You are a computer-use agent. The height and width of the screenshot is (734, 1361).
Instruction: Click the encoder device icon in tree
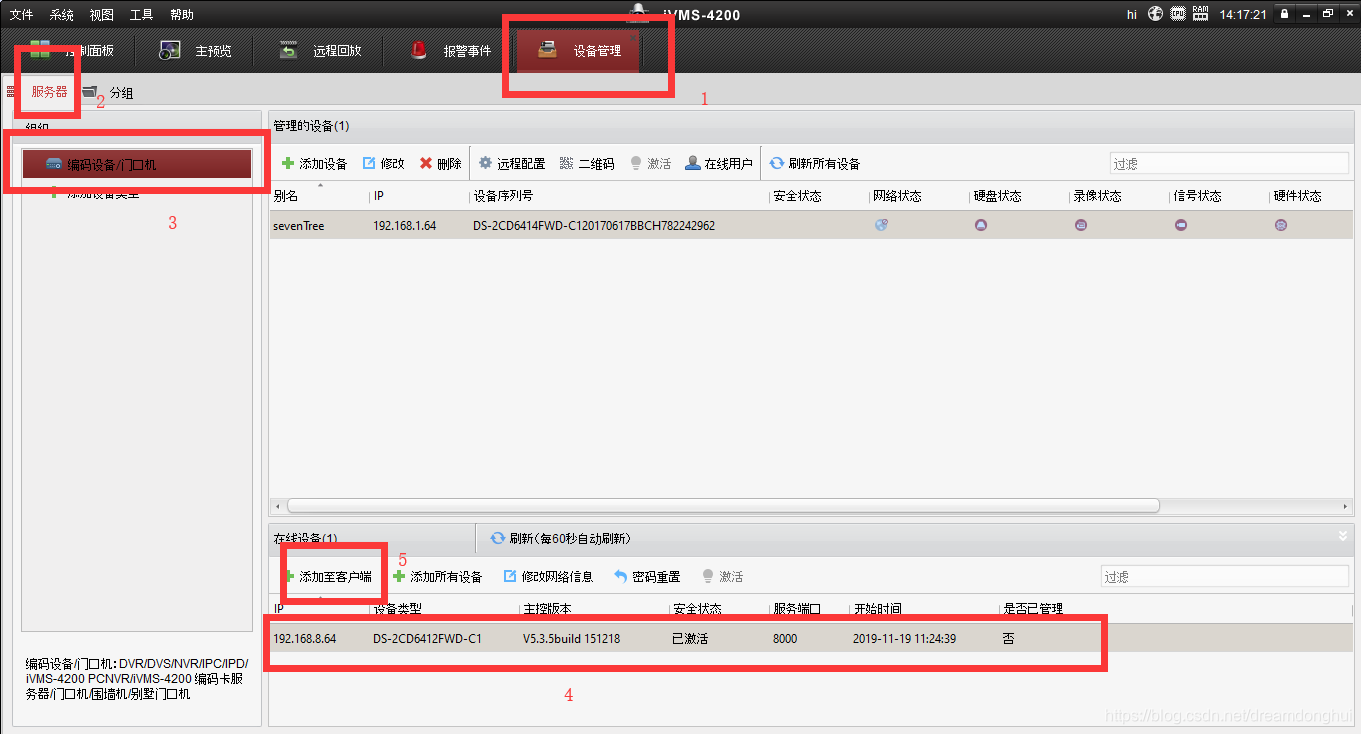[54, 164]
